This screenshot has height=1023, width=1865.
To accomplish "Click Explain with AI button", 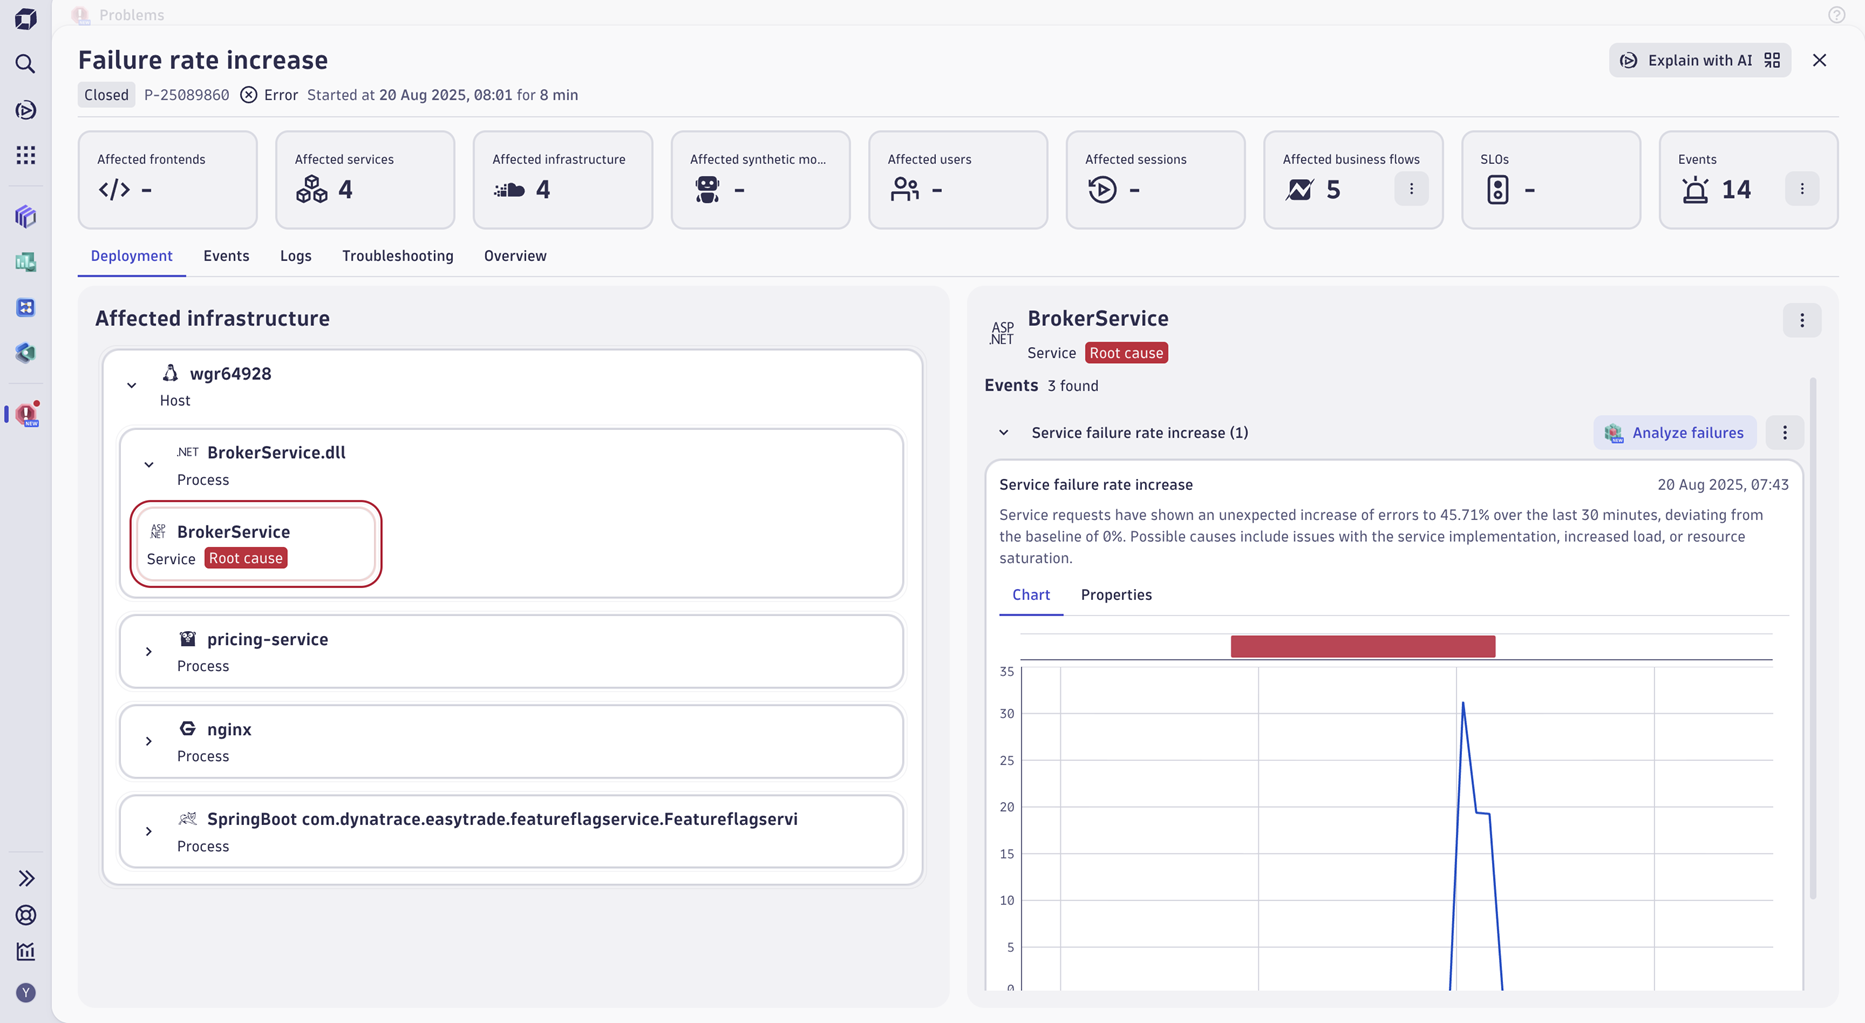I will (1699, 60).
